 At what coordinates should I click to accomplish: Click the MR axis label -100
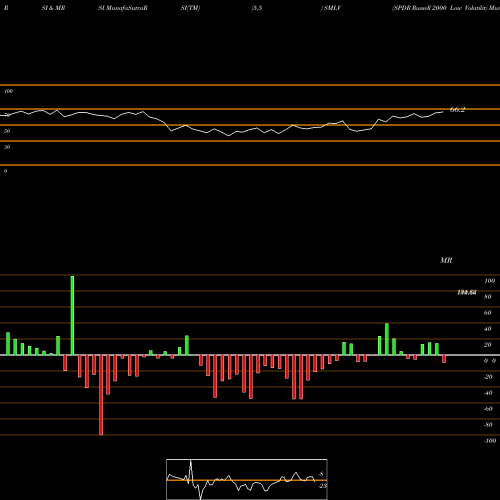490,441
